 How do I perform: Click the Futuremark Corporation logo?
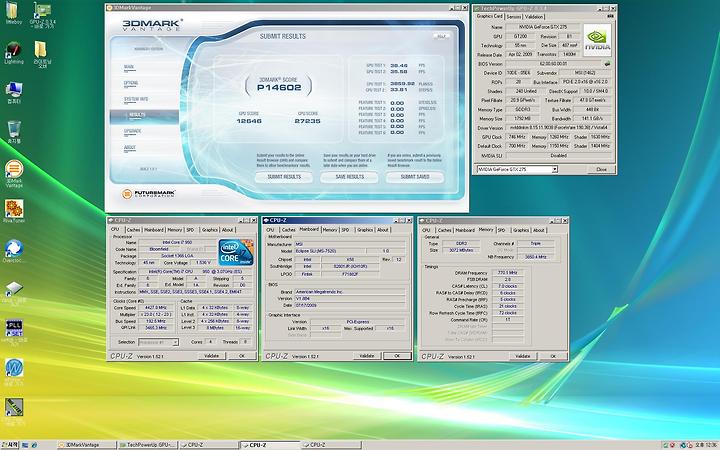[x=149, y=194]
